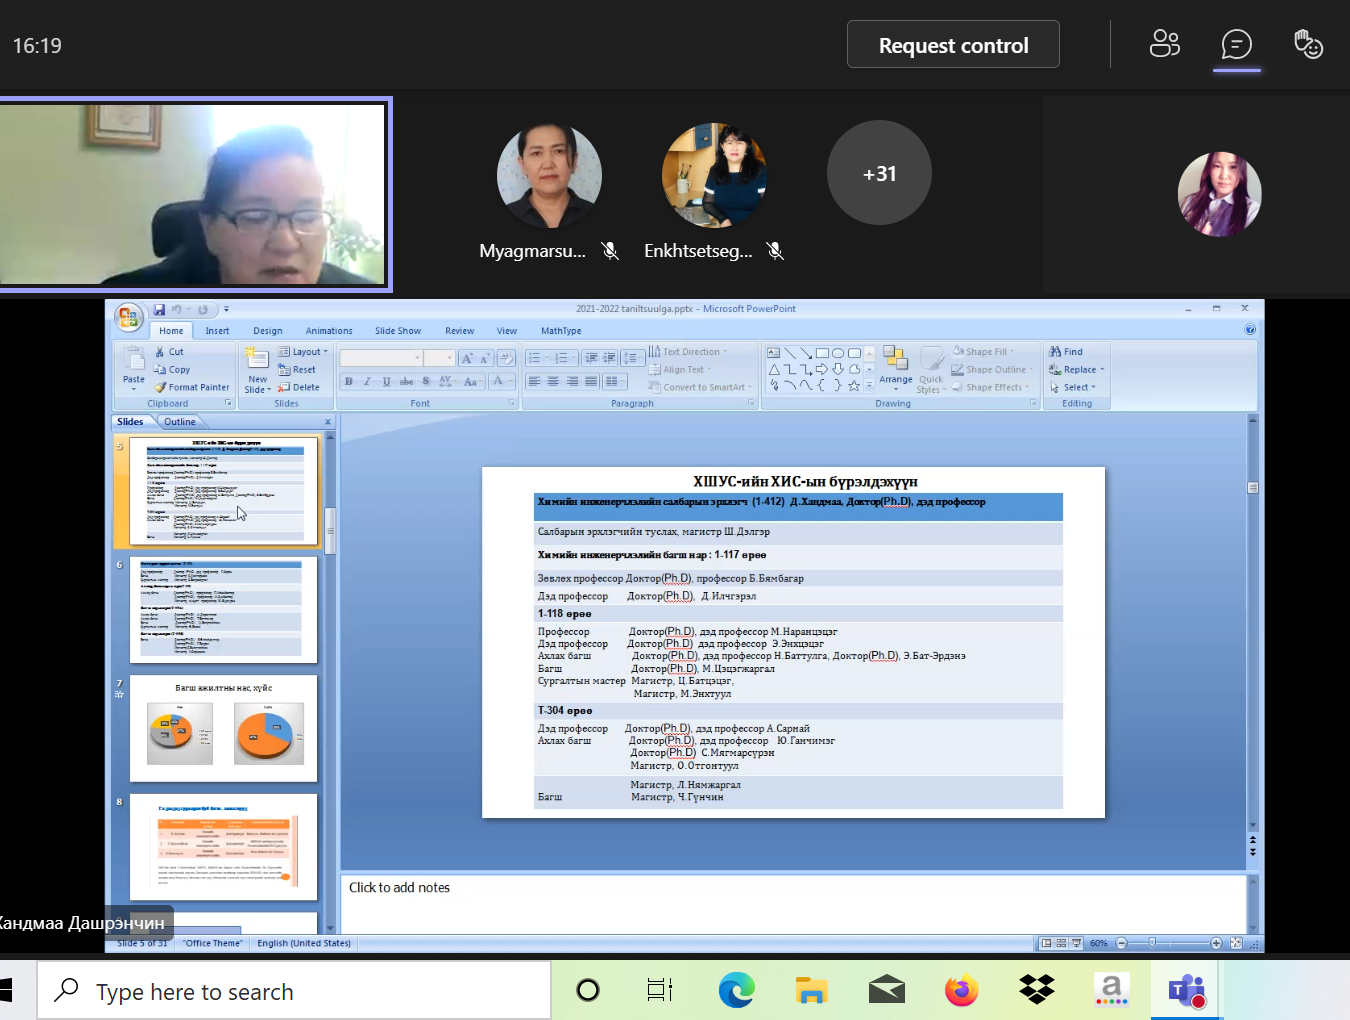The image size is (1350, 1020).
Task: Toggle Center text alignment
Action: (553, 382)
